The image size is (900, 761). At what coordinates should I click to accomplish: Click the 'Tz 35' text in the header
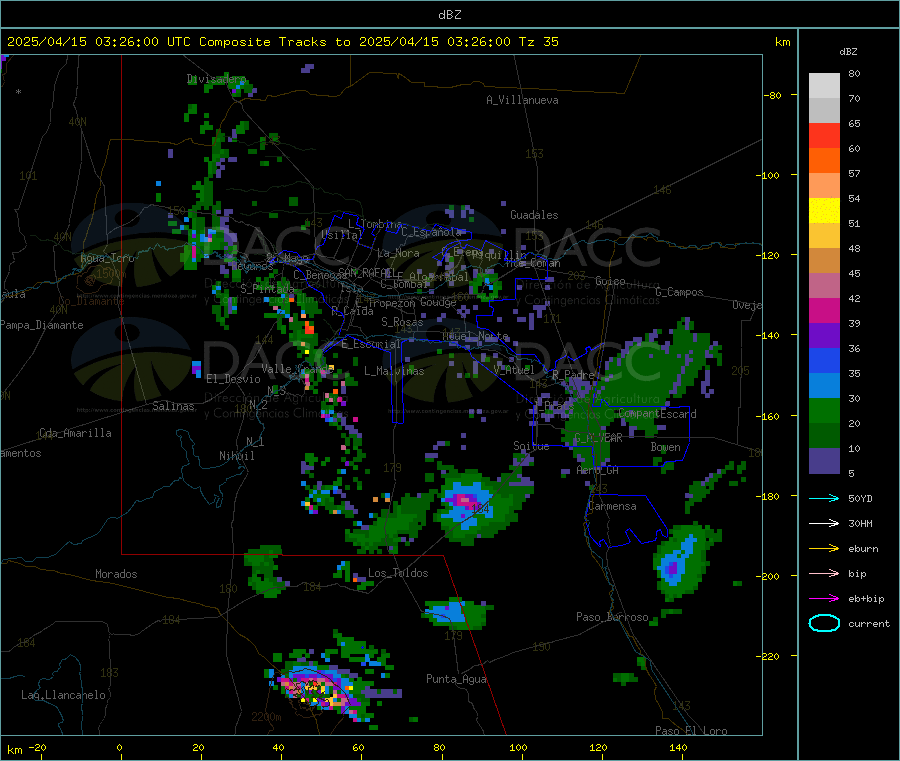[538, 42]
